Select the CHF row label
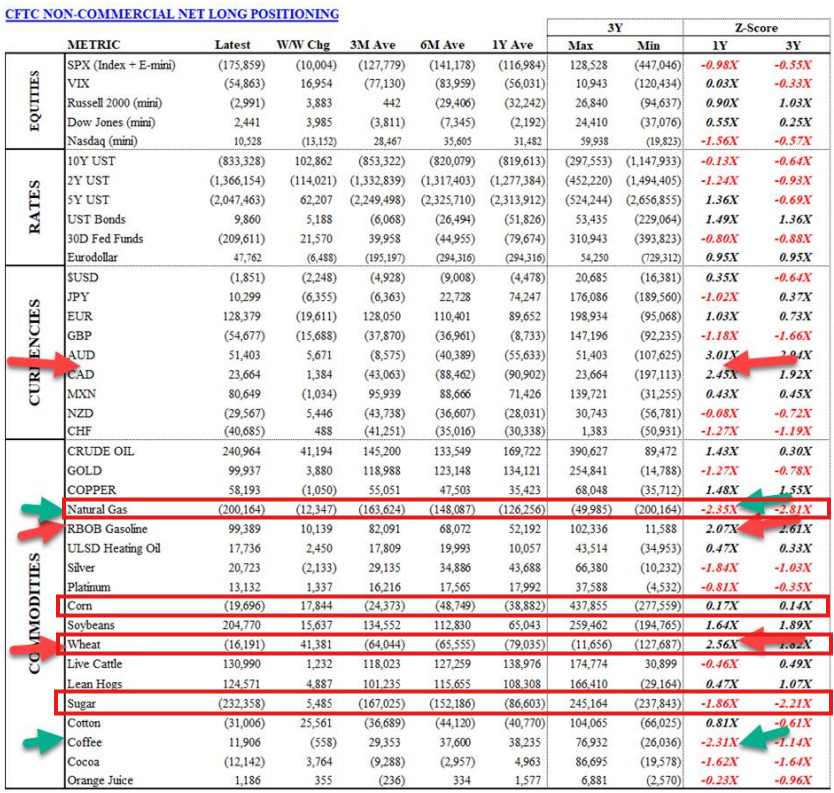 click(79, 431)
